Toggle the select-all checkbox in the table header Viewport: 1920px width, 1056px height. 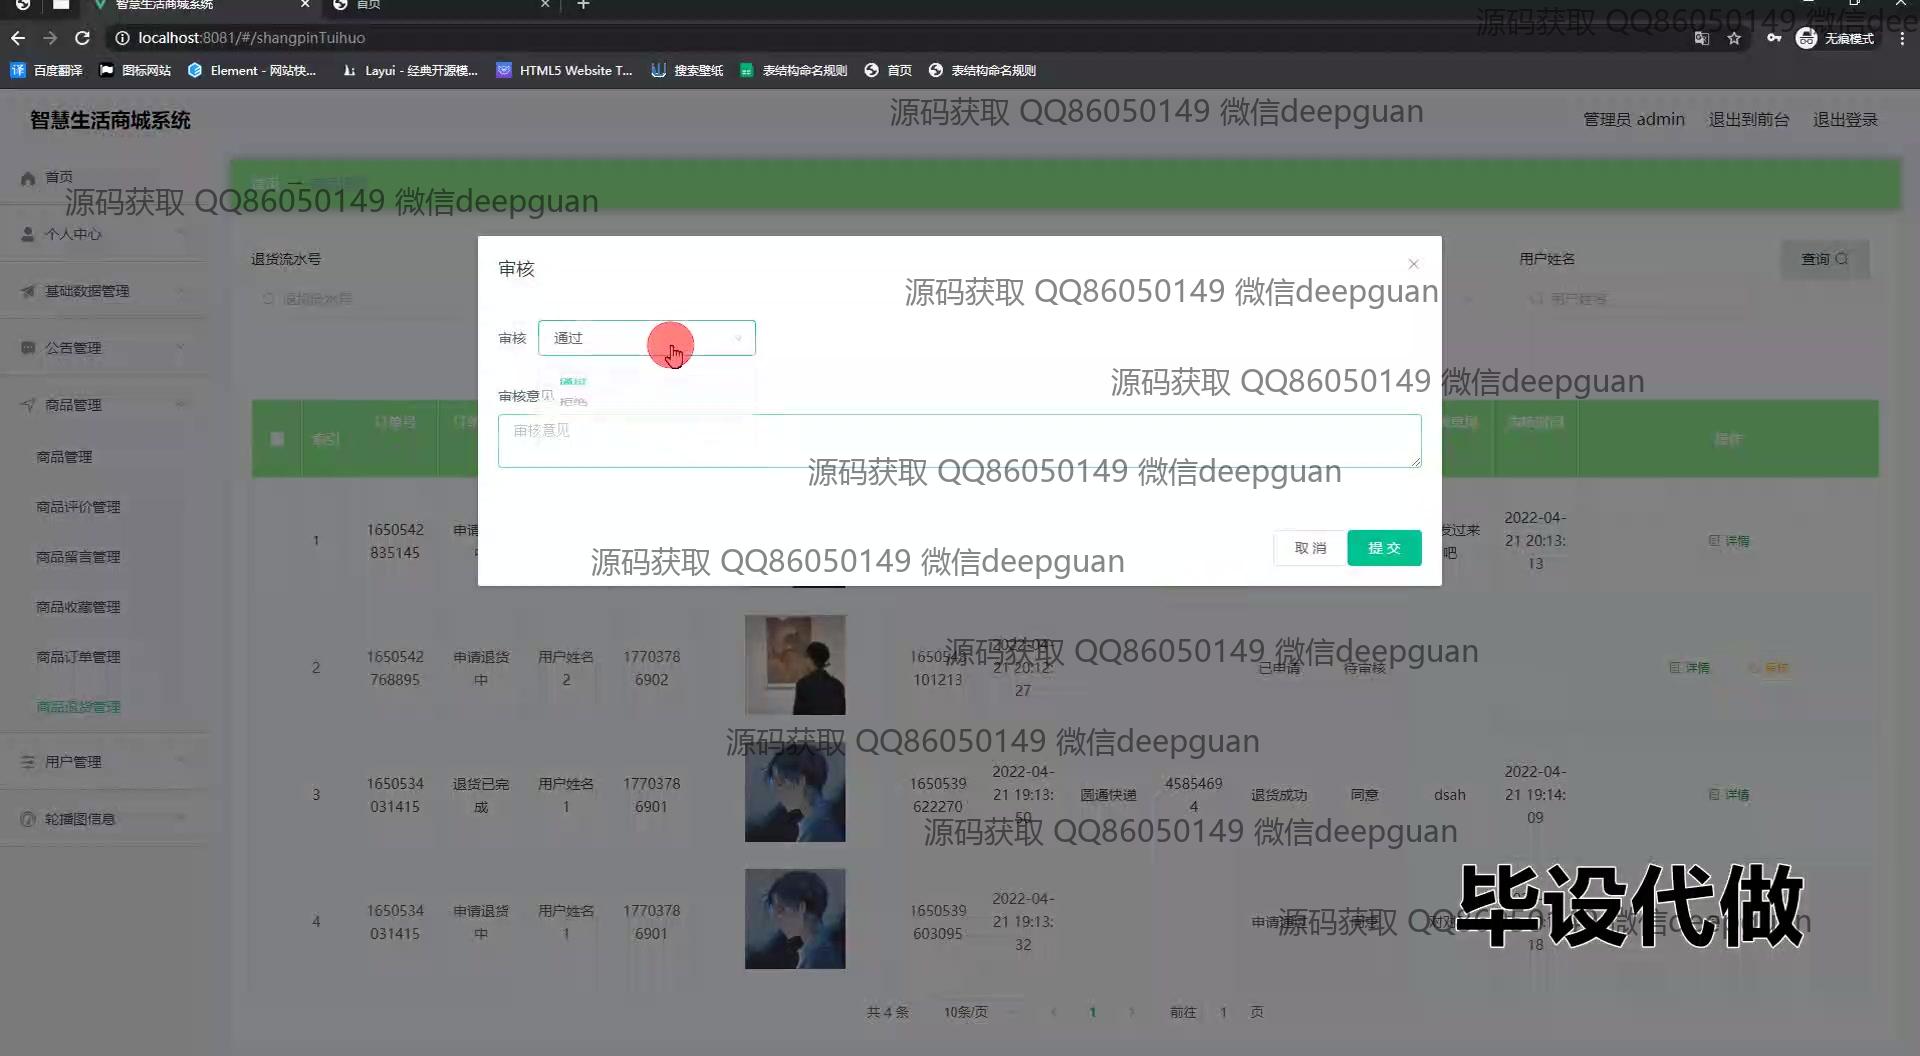(277, 439)
